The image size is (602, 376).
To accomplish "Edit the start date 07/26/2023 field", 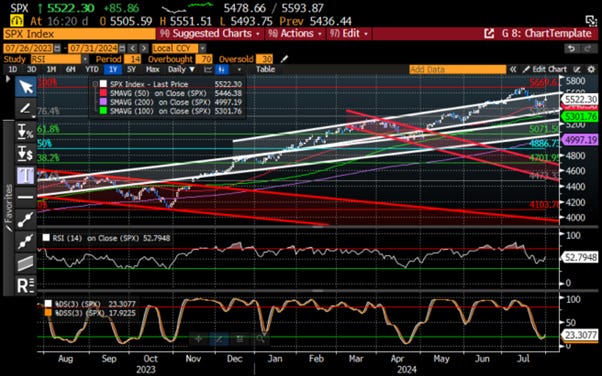I will coord(28,48).
